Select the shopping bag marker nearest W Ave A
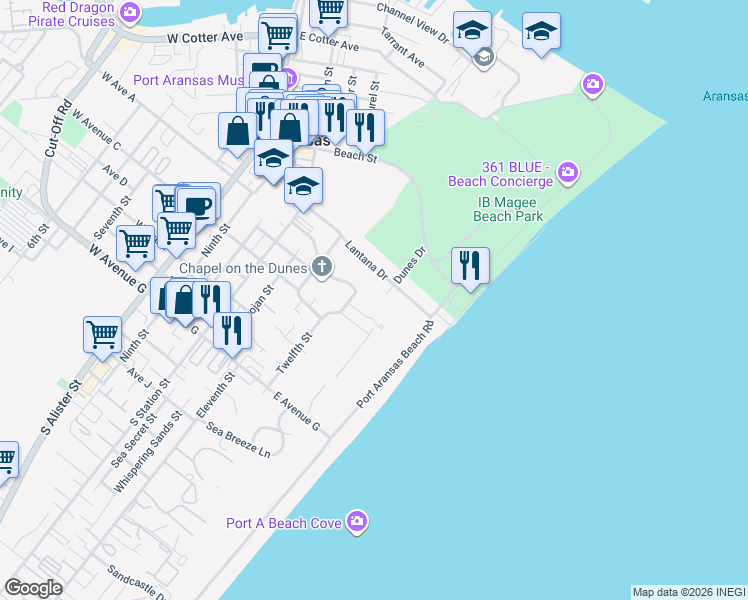 click(x=237, y=131)
